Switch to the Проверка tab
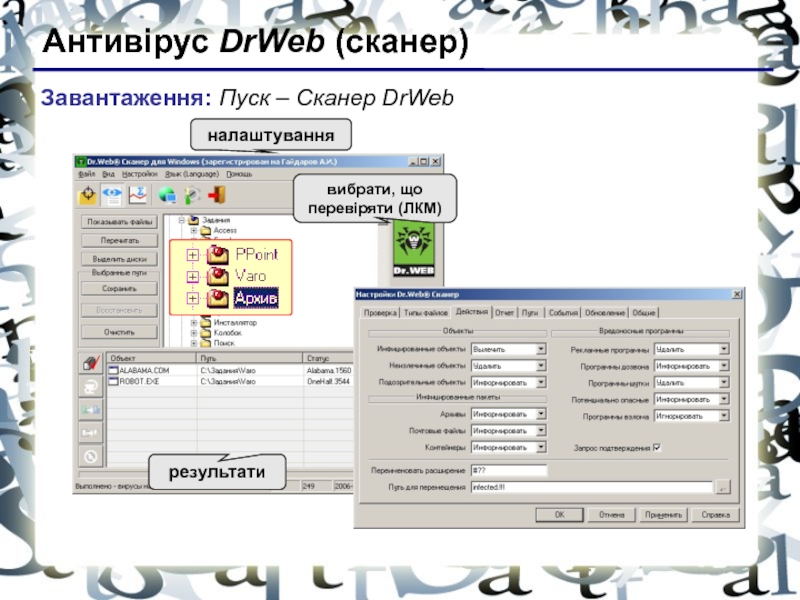 click(380, 313)
